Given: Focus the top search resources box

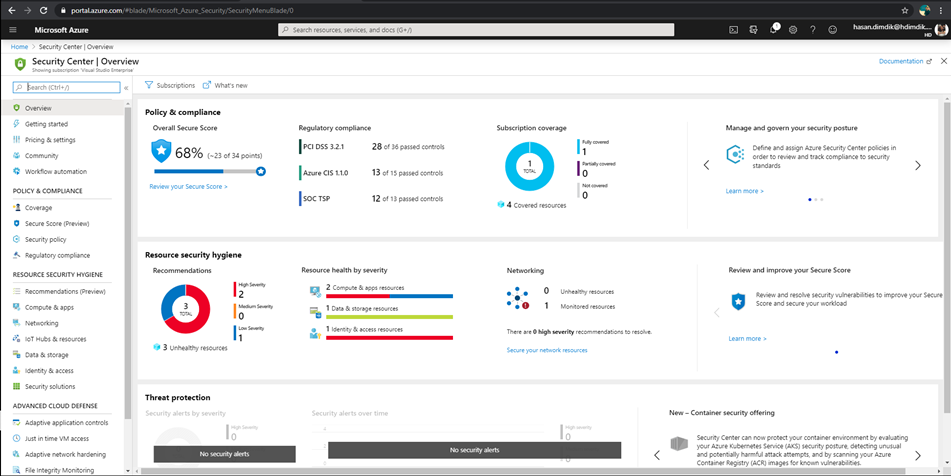Looking at the screenshot, I should pos(476,30).
